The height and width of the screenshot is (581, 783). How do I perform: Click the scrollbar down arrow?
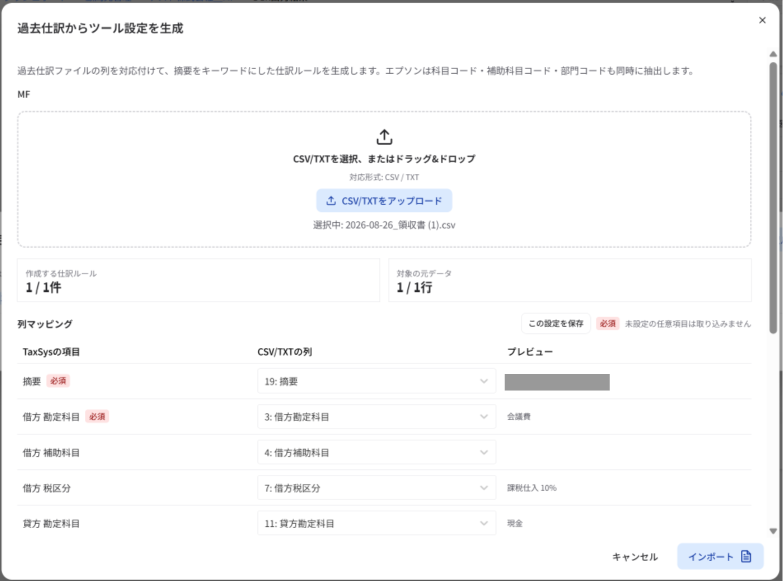(773, 531)
